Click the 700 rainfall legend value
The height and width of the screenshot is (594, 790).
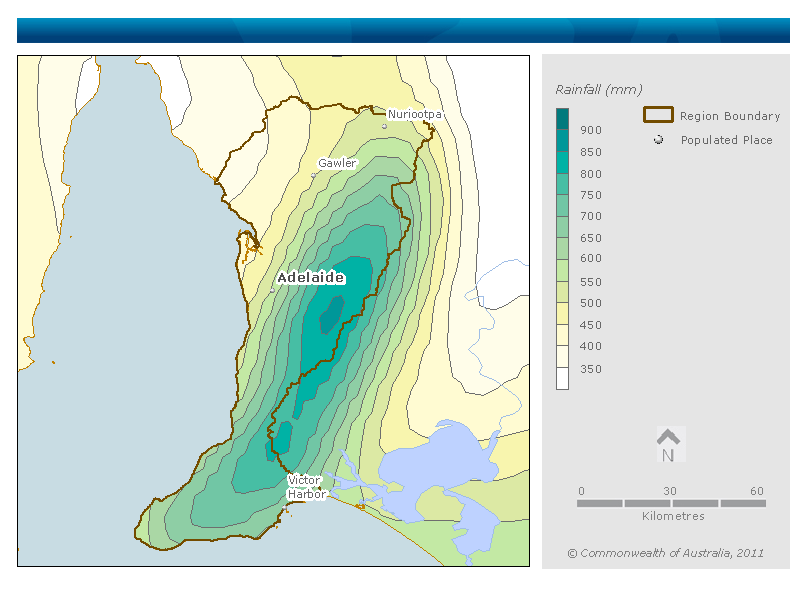(590, 217)
